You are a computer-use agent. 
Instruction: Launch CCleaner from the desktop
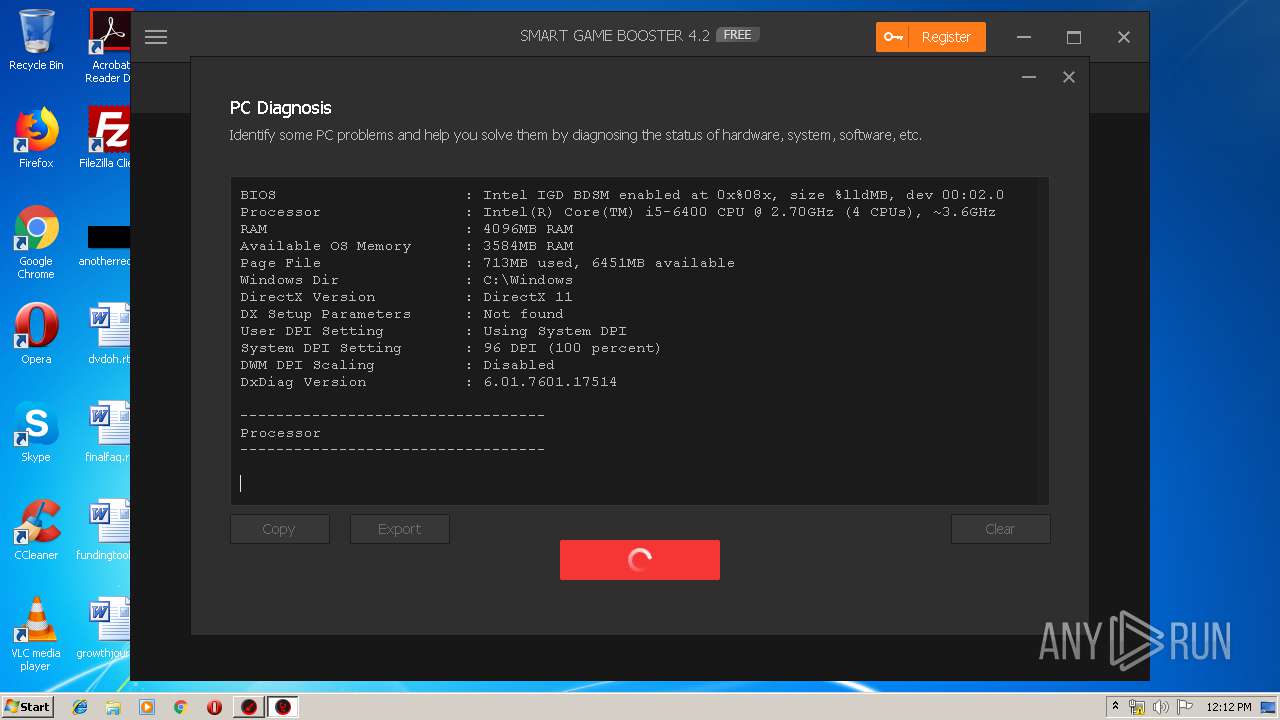[36, 530]
